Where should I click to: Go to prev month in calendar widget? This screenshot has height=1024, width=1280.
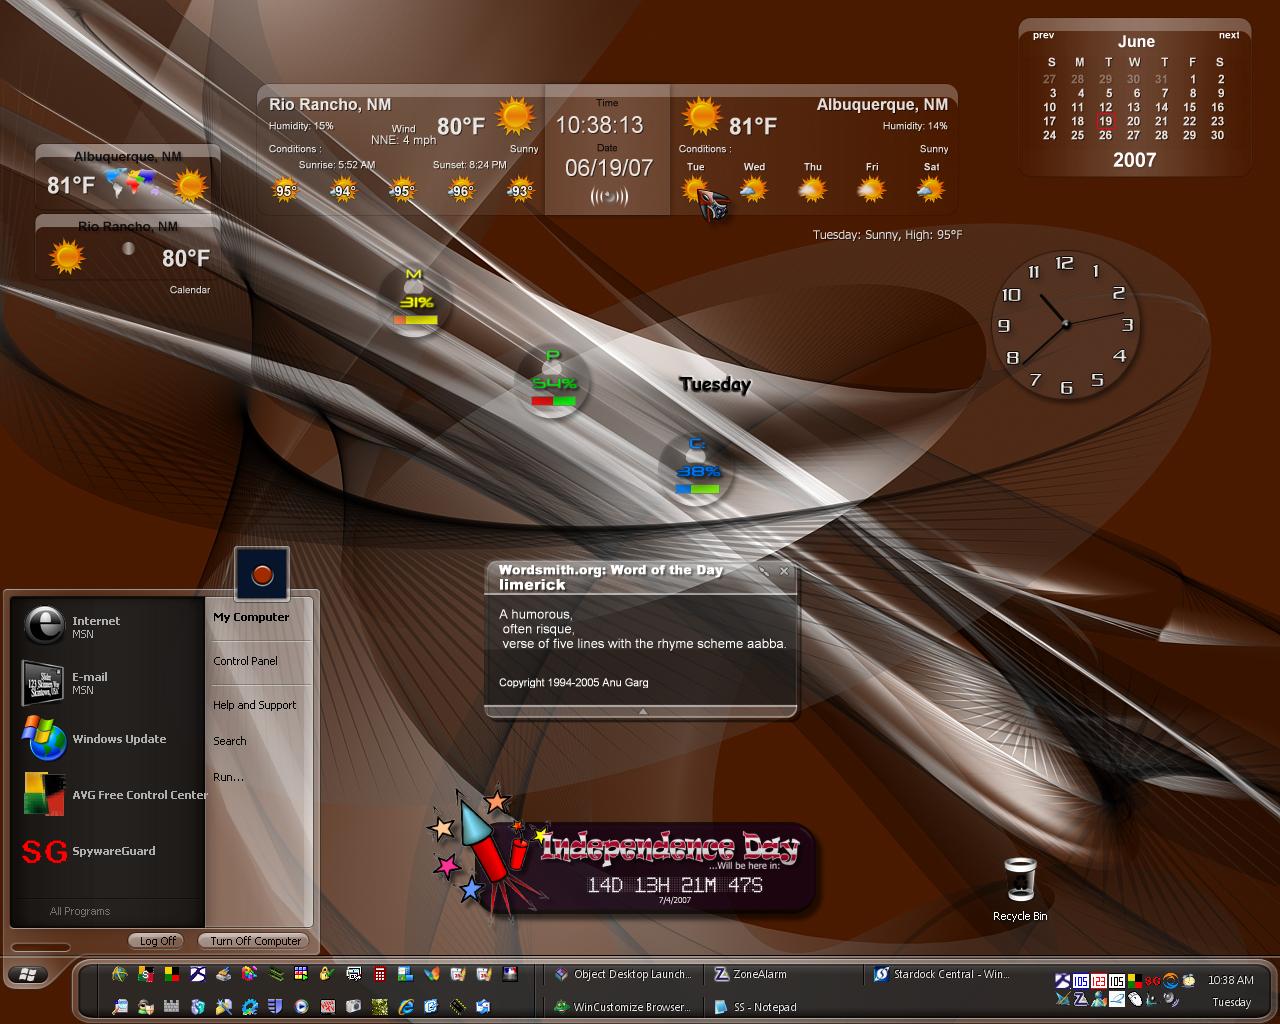(x=1043, y=35)
